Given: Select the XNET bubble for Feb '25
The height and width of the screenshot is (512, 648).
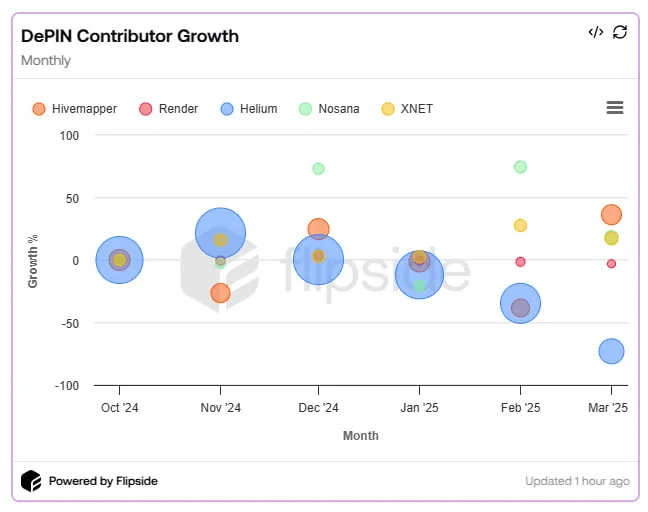Looking at the screenshot, I should (x=520, y=225).
